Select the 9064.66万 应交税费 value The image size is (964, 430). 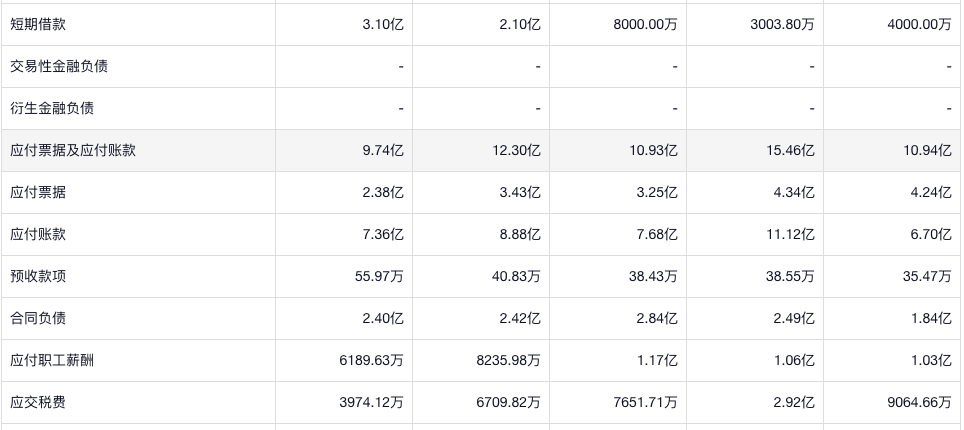click(x=917, y=402)
